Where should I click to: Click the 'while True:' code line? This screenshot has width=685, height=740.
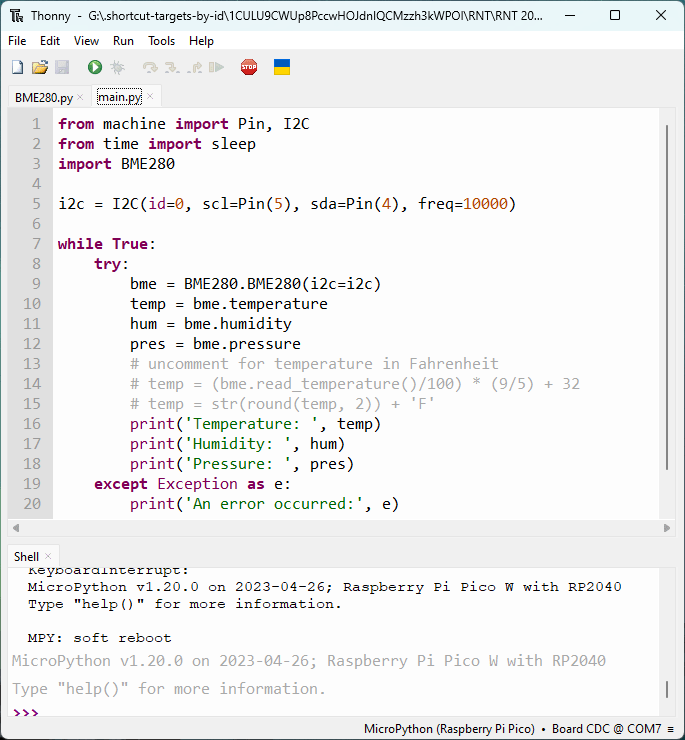pos(107,244)
